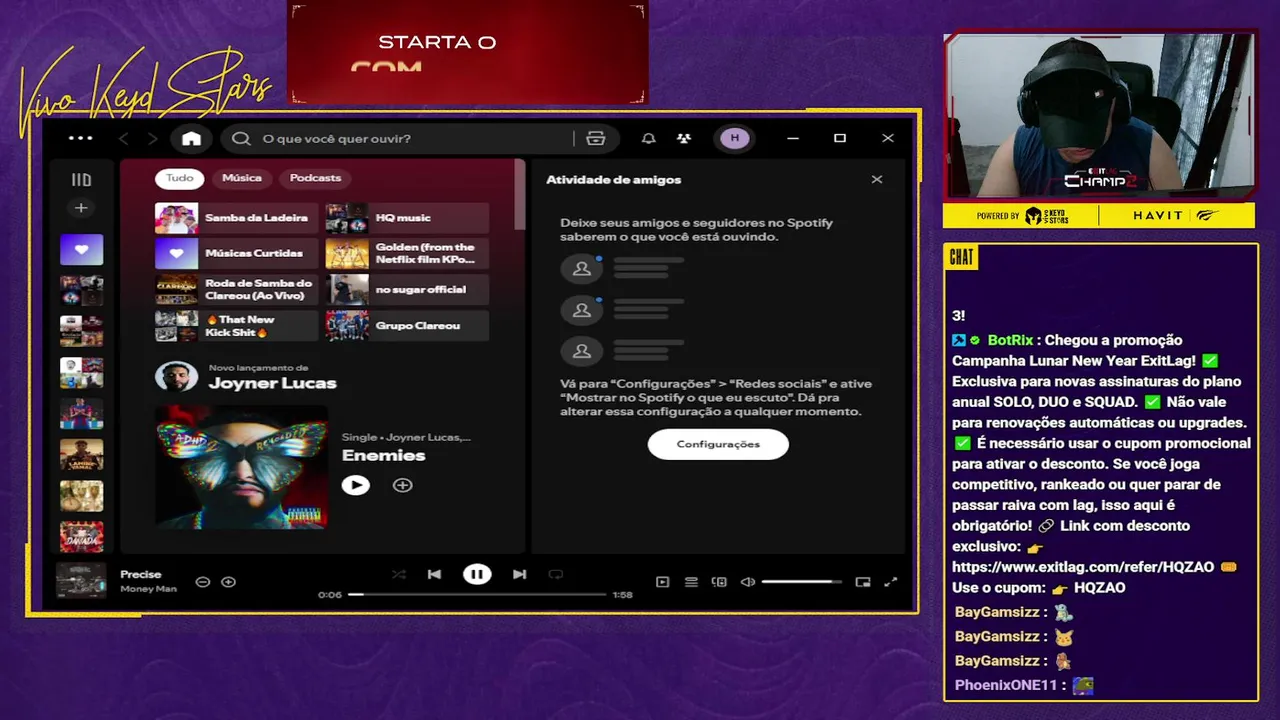Skip to next track
Screen dimensions: 1280x720
(519, 574)
